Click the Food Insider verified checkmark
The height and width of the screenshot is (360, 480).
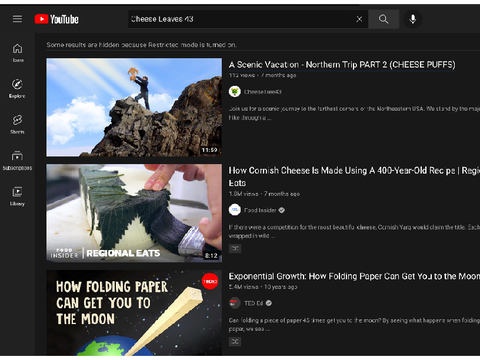pos(282,210)
